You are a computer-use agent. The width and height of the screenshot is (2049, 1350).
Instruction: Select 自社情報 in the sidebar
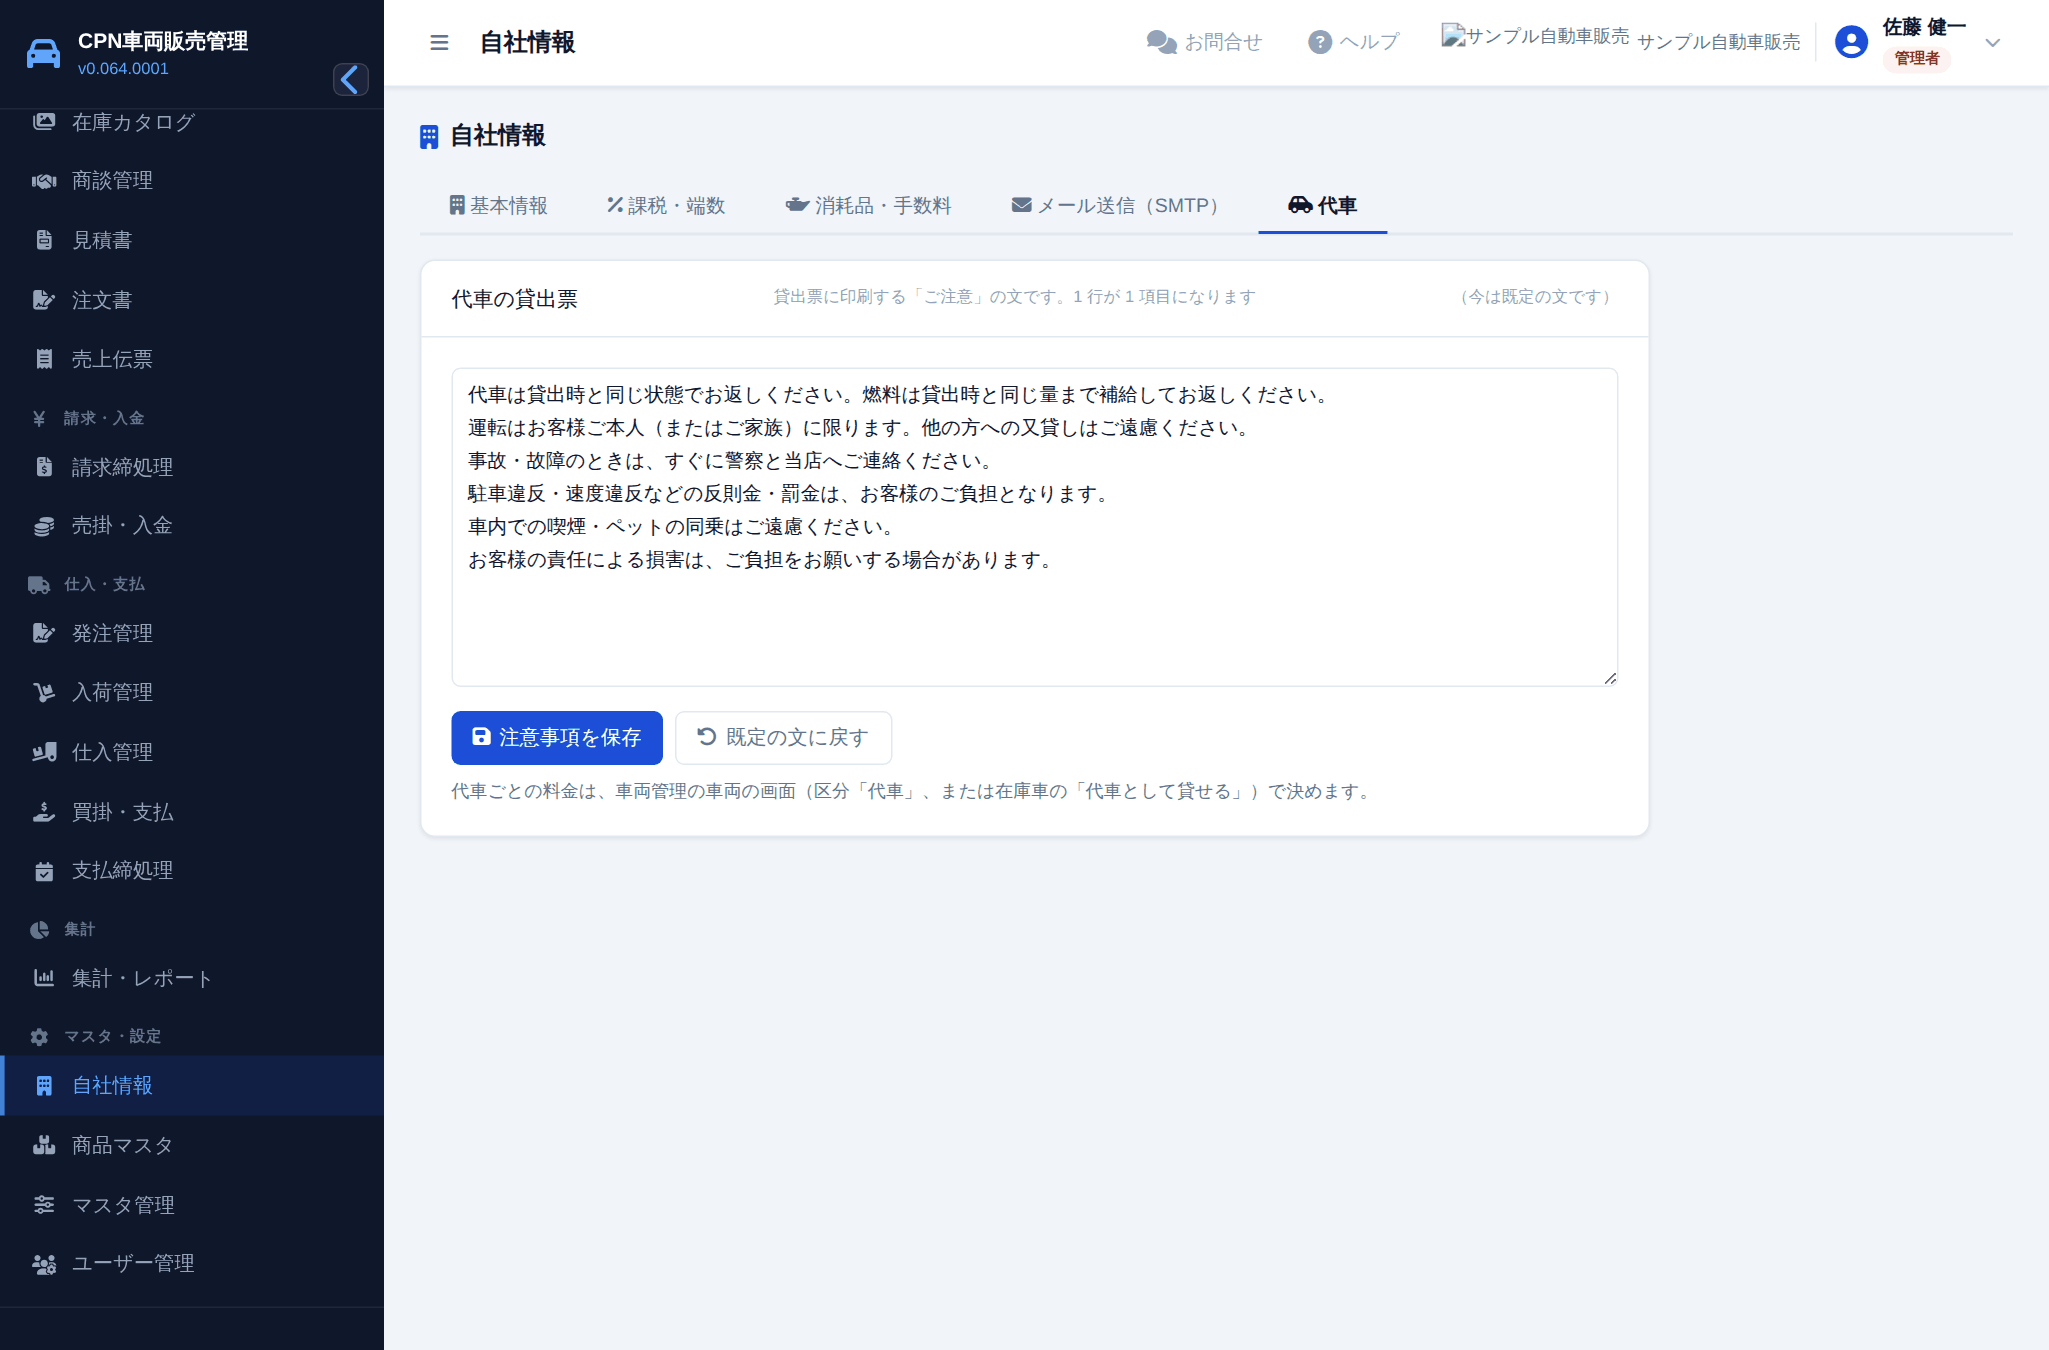(x=192, y=1086)
